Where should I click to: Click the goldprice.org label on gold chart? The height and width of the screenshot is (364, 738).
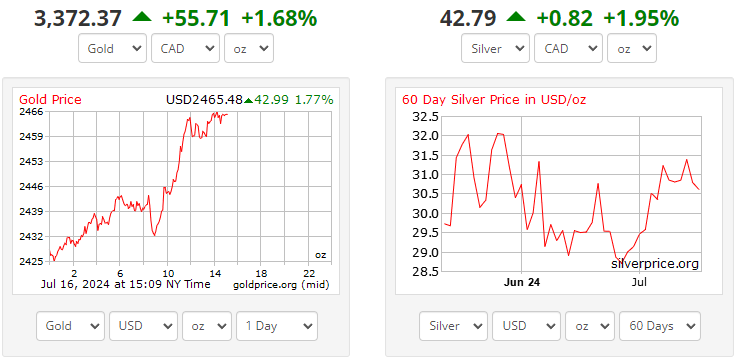point(265,285)
